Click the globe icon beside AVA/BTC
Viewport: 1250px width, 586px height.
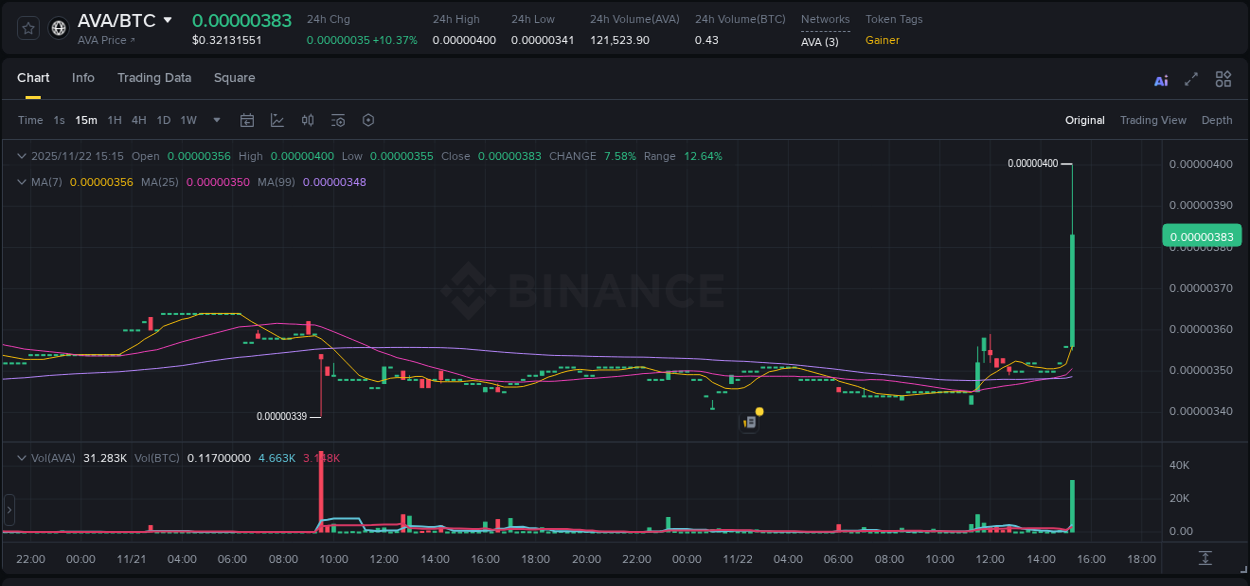pos(58,28)
